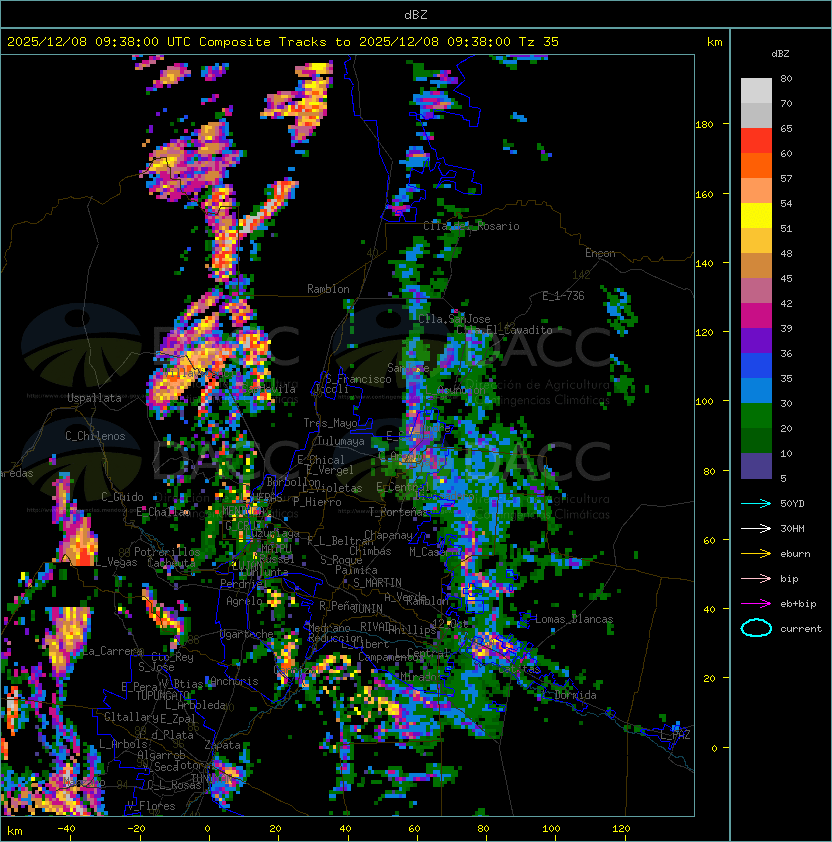This screenshot has width=832, height=842.
Task: Click the 'current' legend label
Action: (801, 629)
